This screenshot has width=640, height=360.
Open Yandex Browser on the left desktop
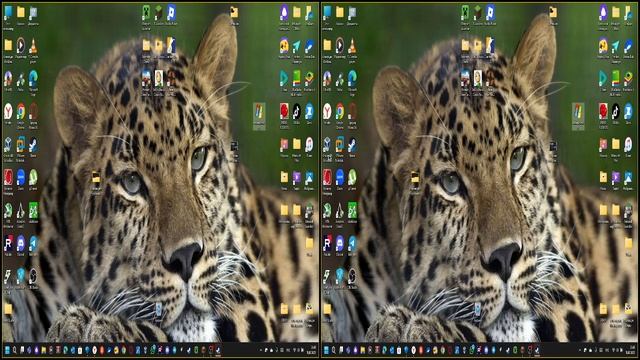tap(8, 111)
